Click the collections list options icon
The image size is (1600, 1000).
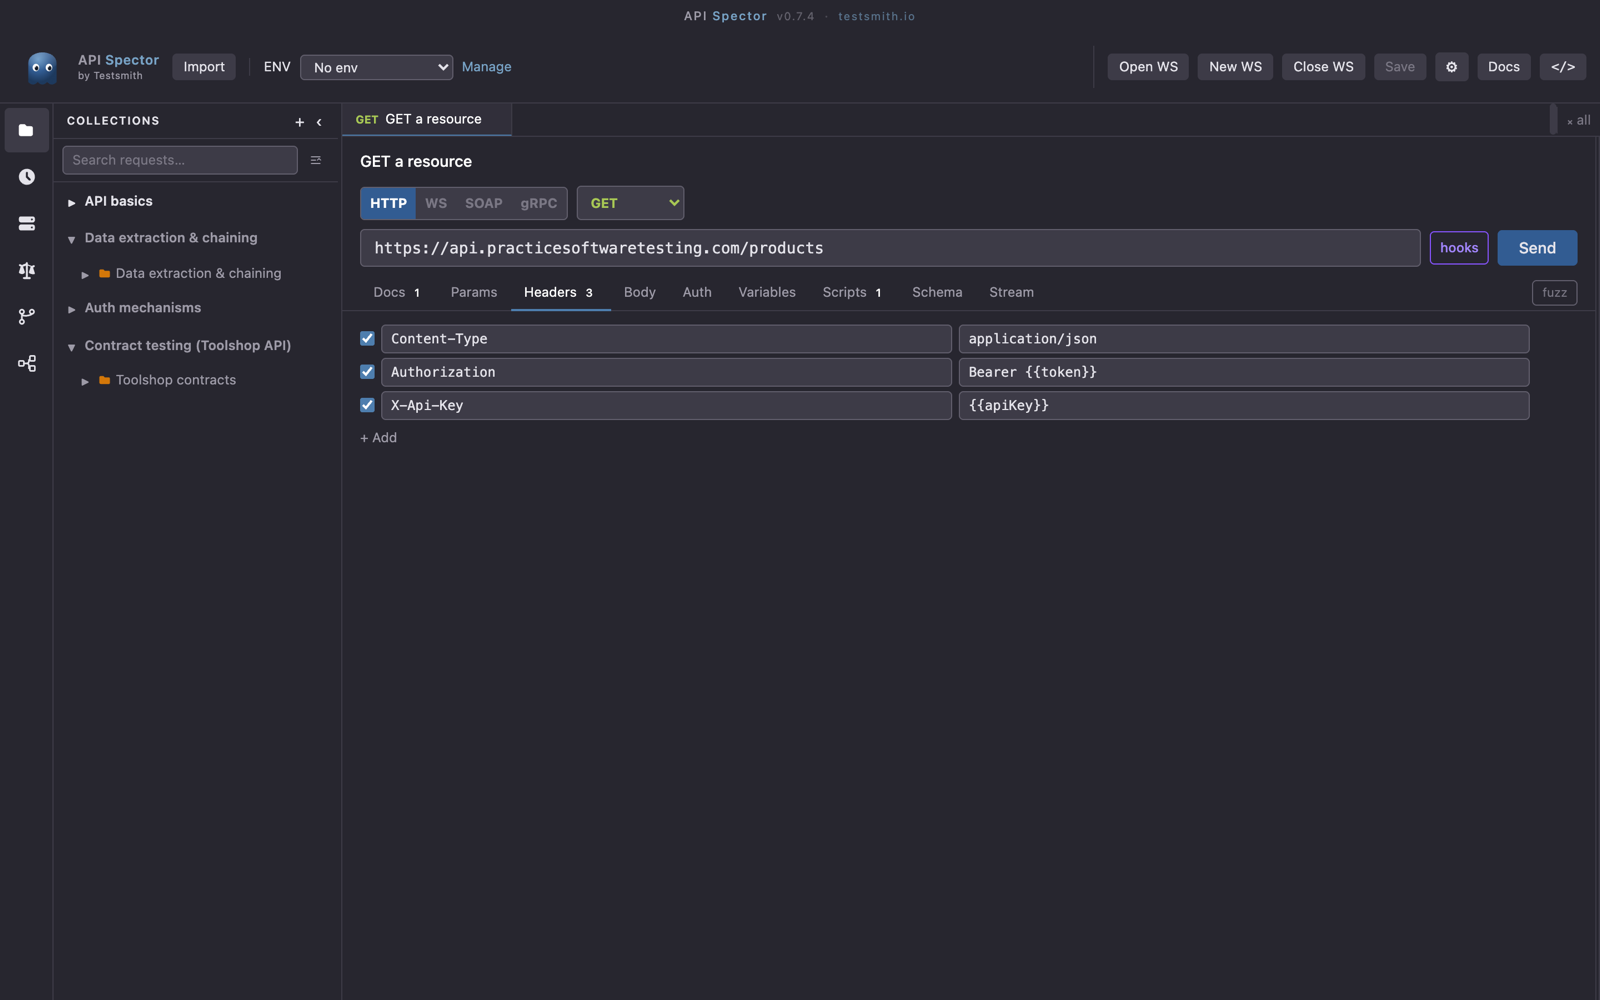[x=316, y=160]
